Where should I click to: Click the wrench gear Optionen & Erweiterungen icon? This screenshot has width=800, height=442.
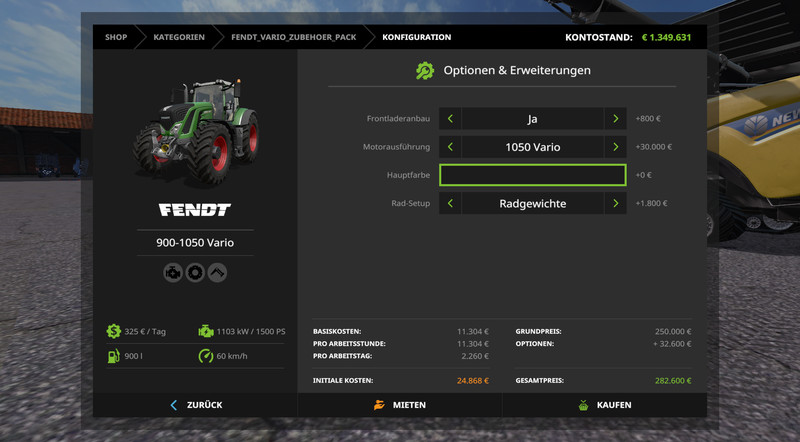coord(425,71)
